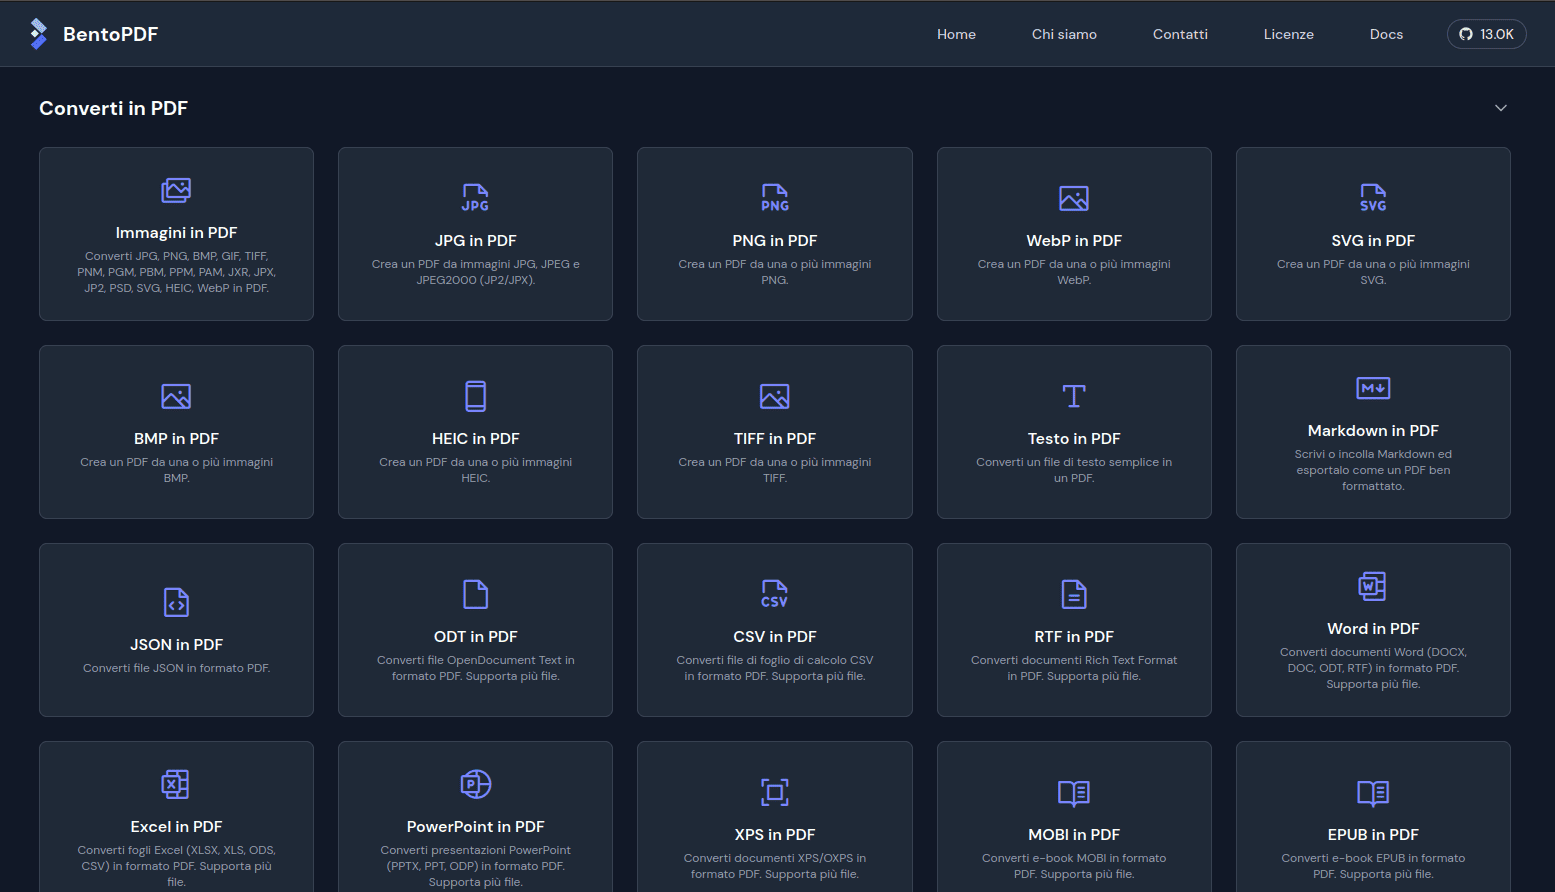The height and width of the screenshot is (892, 1555).
Task: Open the Licenze page link
Action: click(x=1288, y=34)
